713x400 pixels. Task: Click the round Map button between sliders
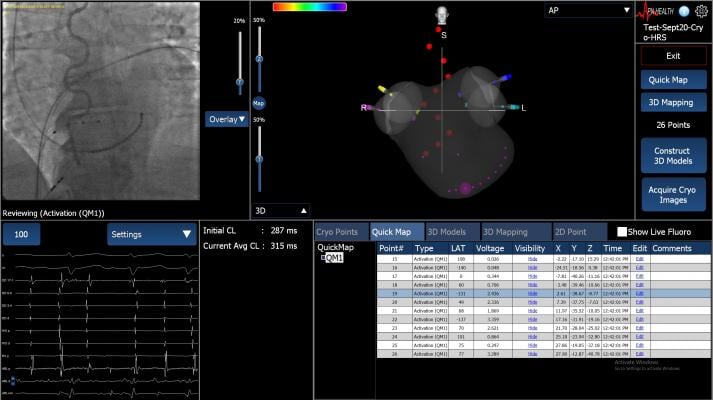click(258, 102)
